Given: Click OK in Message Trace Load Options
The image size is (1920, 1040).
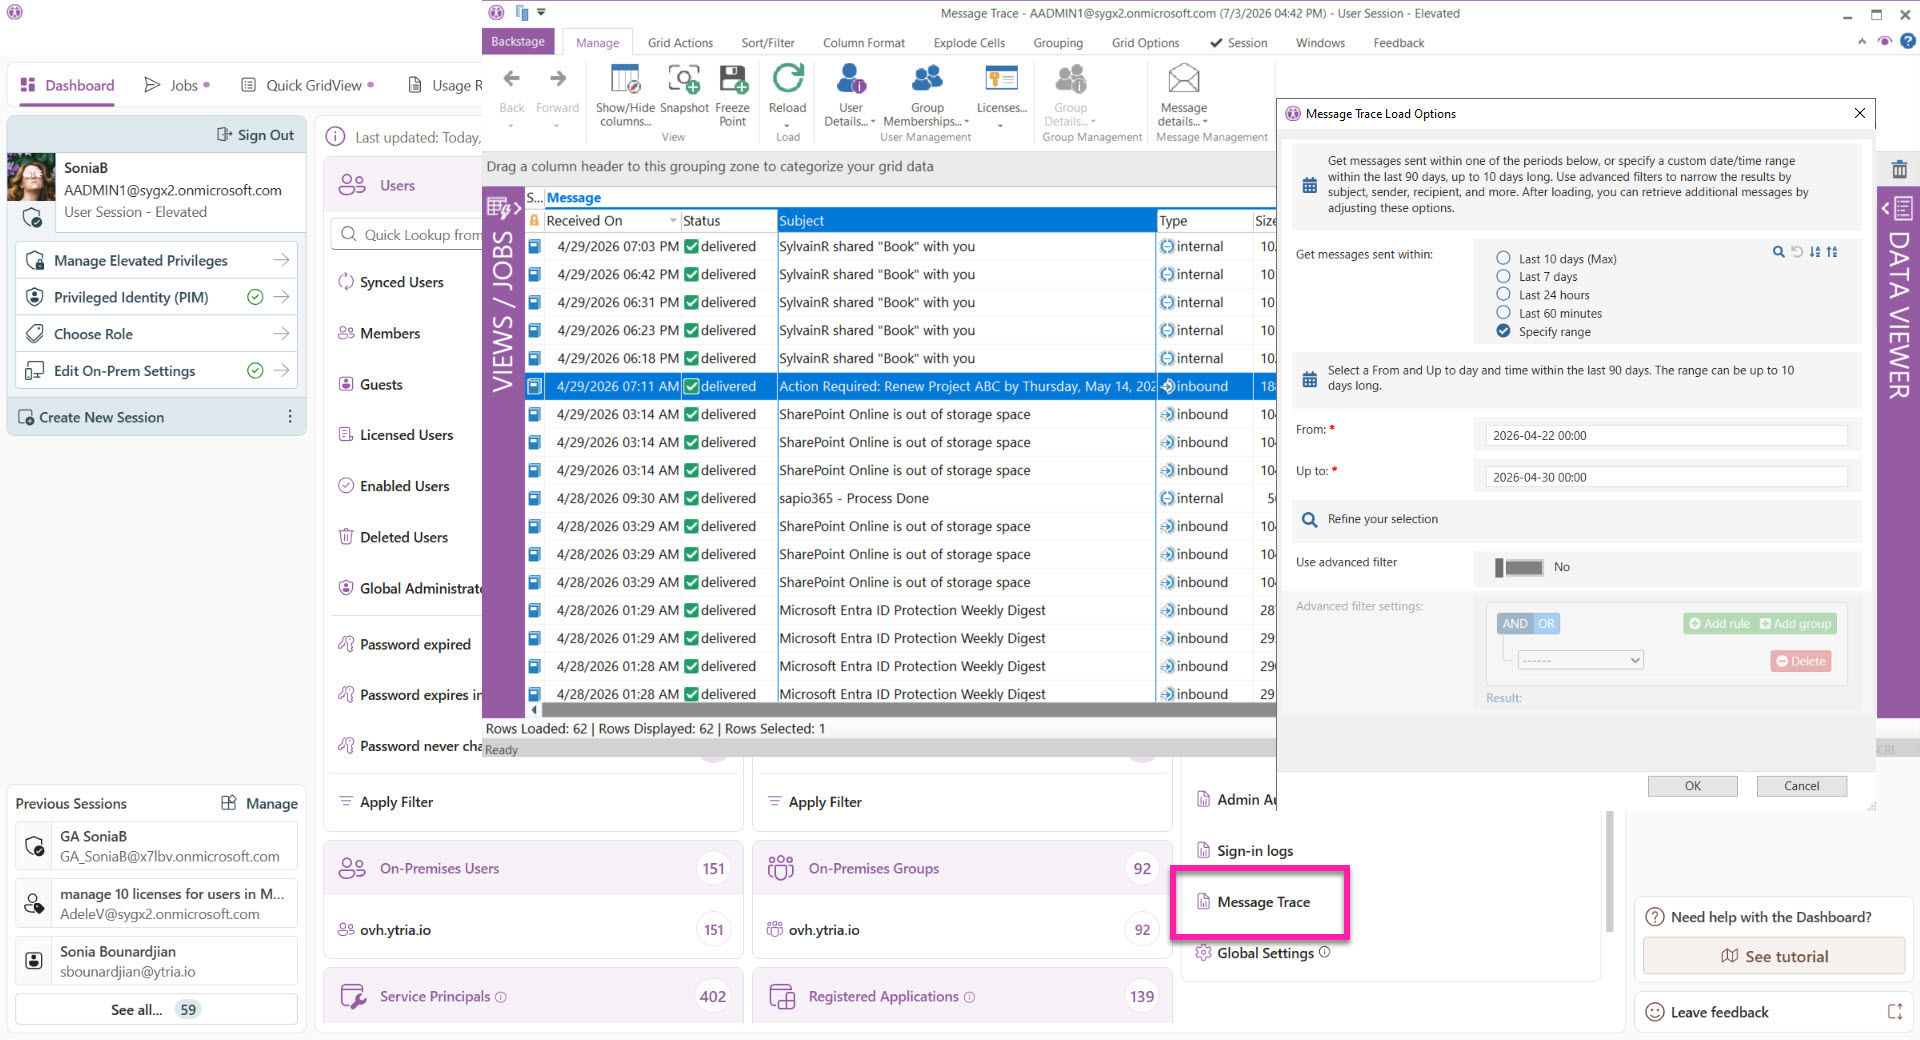Looking at the screenshot, I should click(1692, 786).
